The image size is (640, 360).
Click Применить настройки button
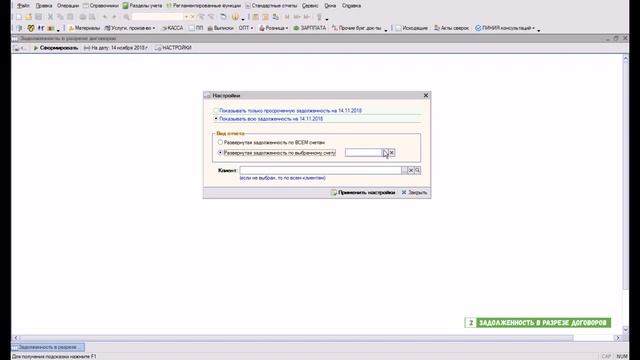(363, 192)
